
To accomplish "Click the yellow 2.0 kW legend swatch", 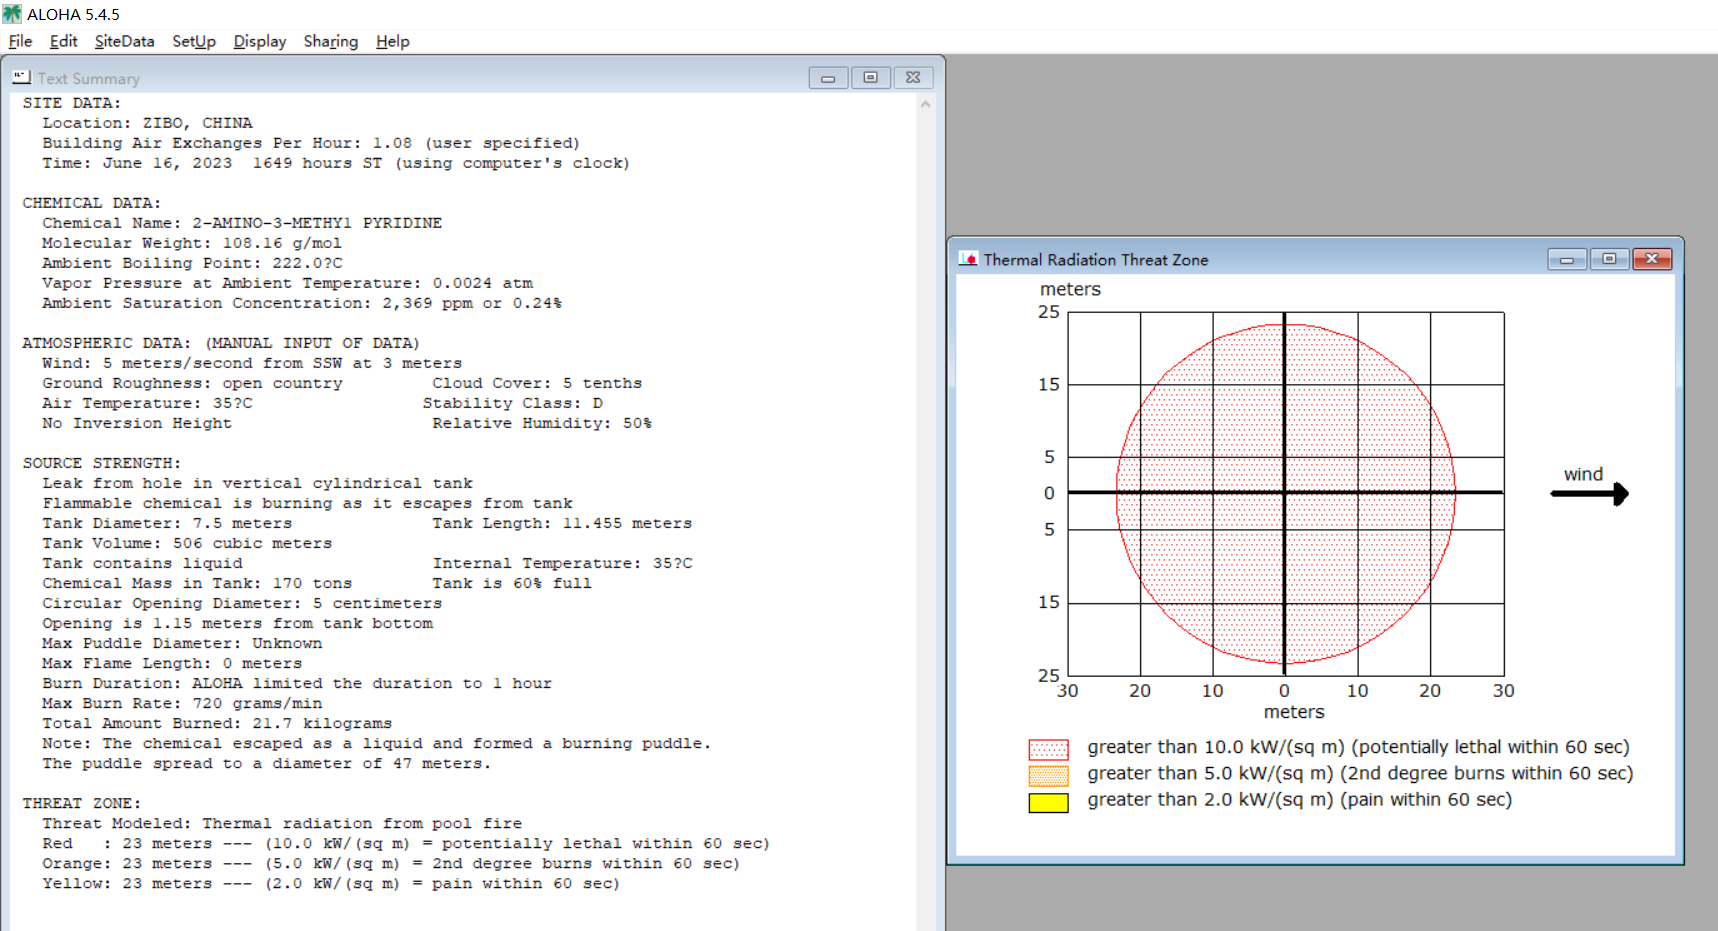I will click(x=1048, y=802).
